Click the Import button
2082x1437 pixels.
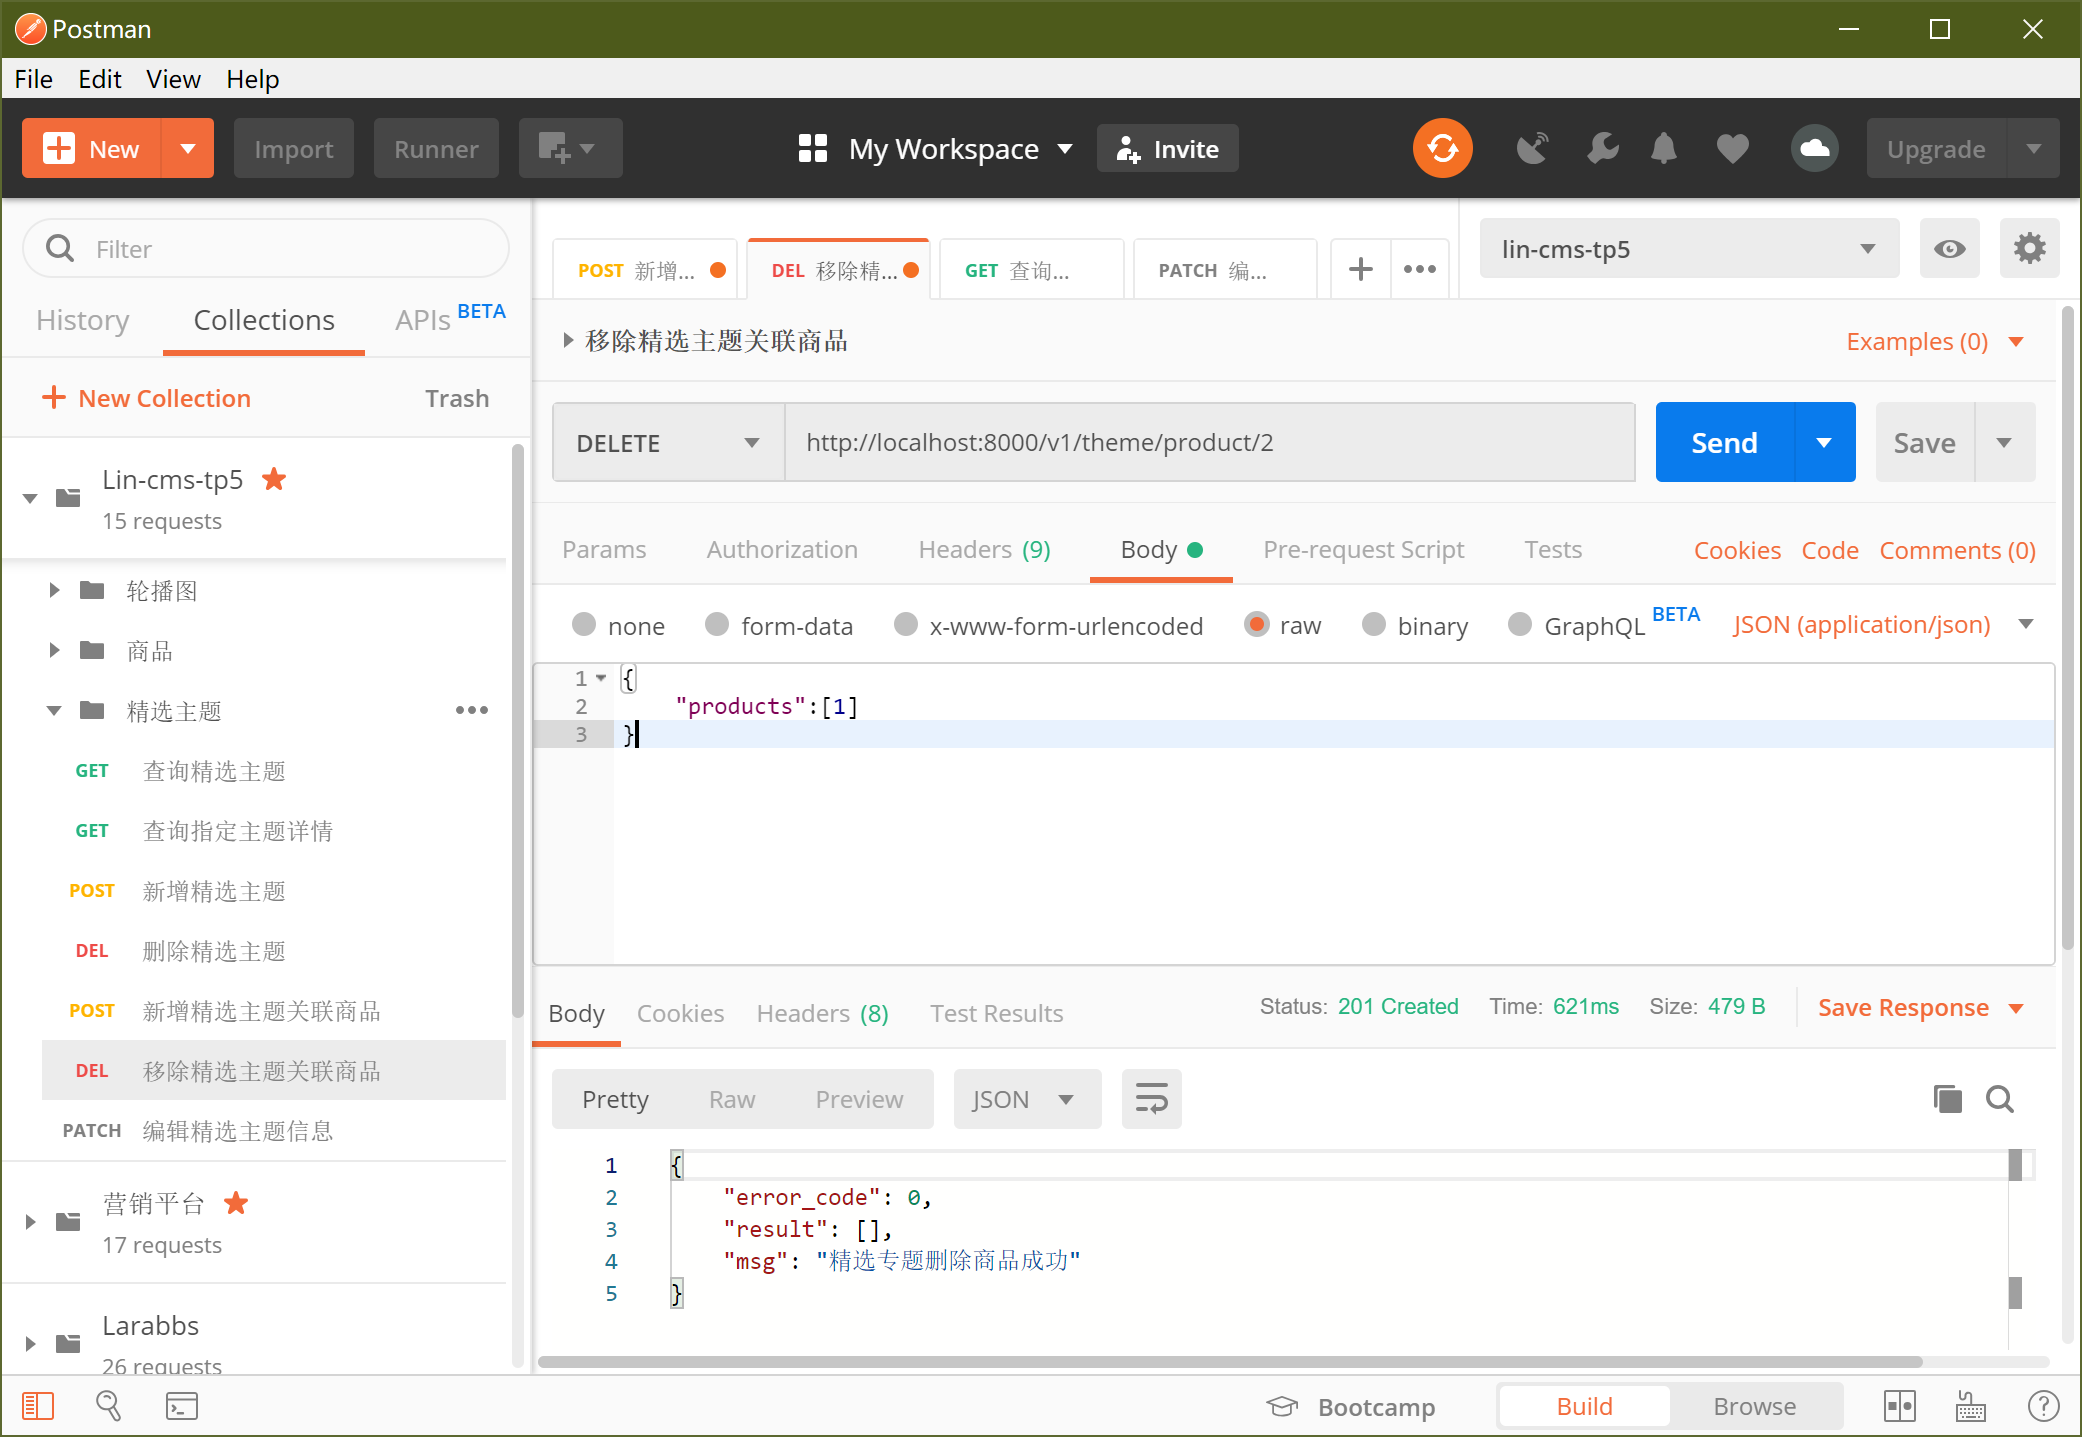[x=293, y=149]
